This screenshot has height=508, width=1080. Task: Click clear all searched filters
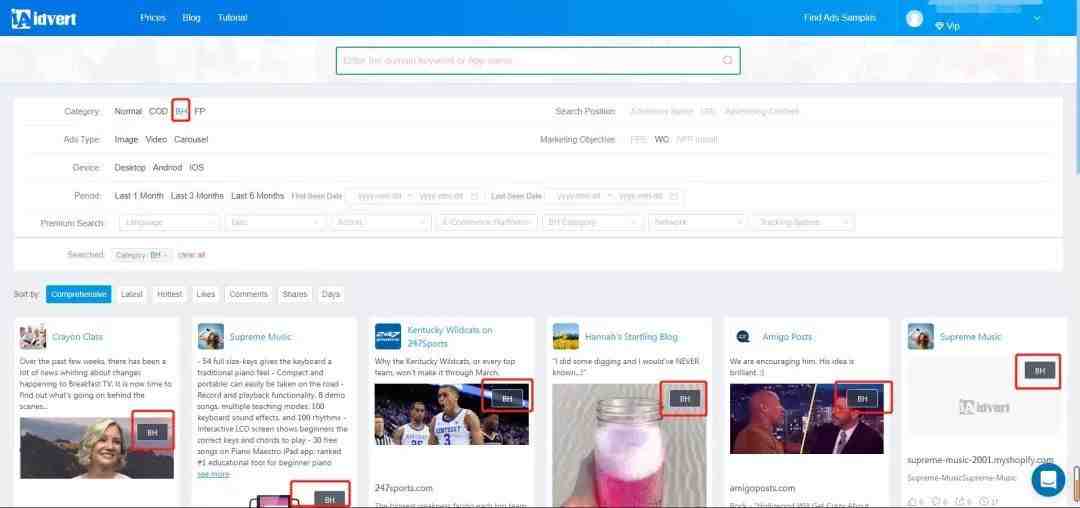pos(191,255)
